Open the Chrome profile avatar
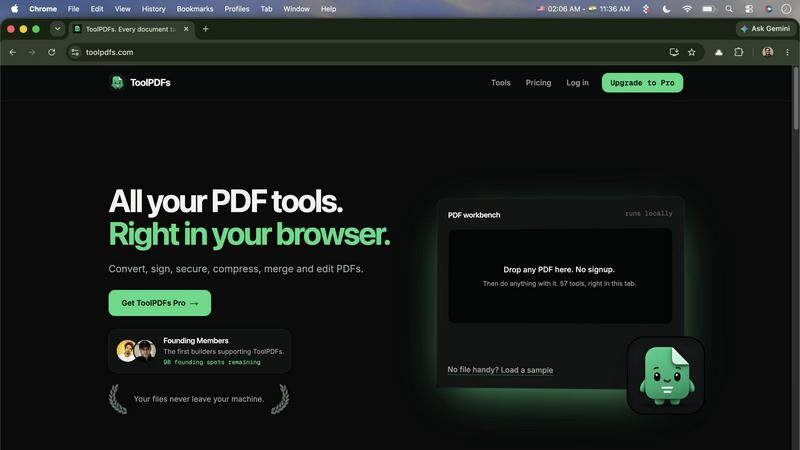 (767, 52)
